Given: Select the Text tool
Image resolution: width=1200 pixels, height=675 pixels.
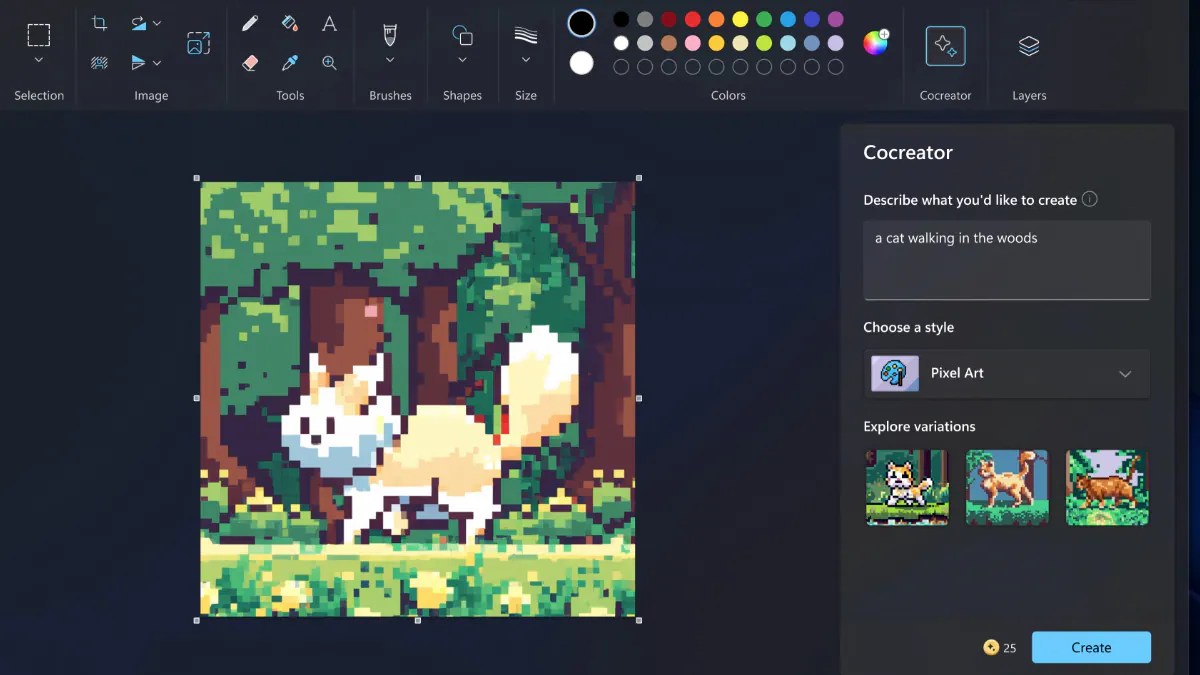Looking at the screenshot, I should tap(329, 23).
